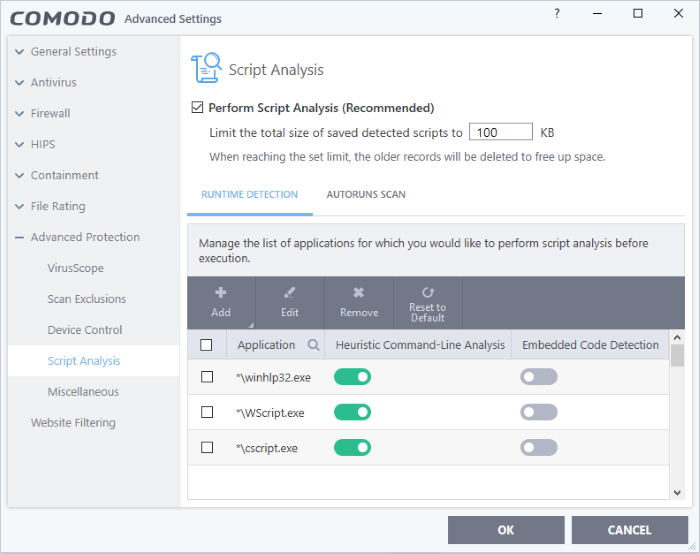The width and height of the screenshot is (700, 554).
Task: Select the *\winhlp32.exe entry text
Action: 273,378
